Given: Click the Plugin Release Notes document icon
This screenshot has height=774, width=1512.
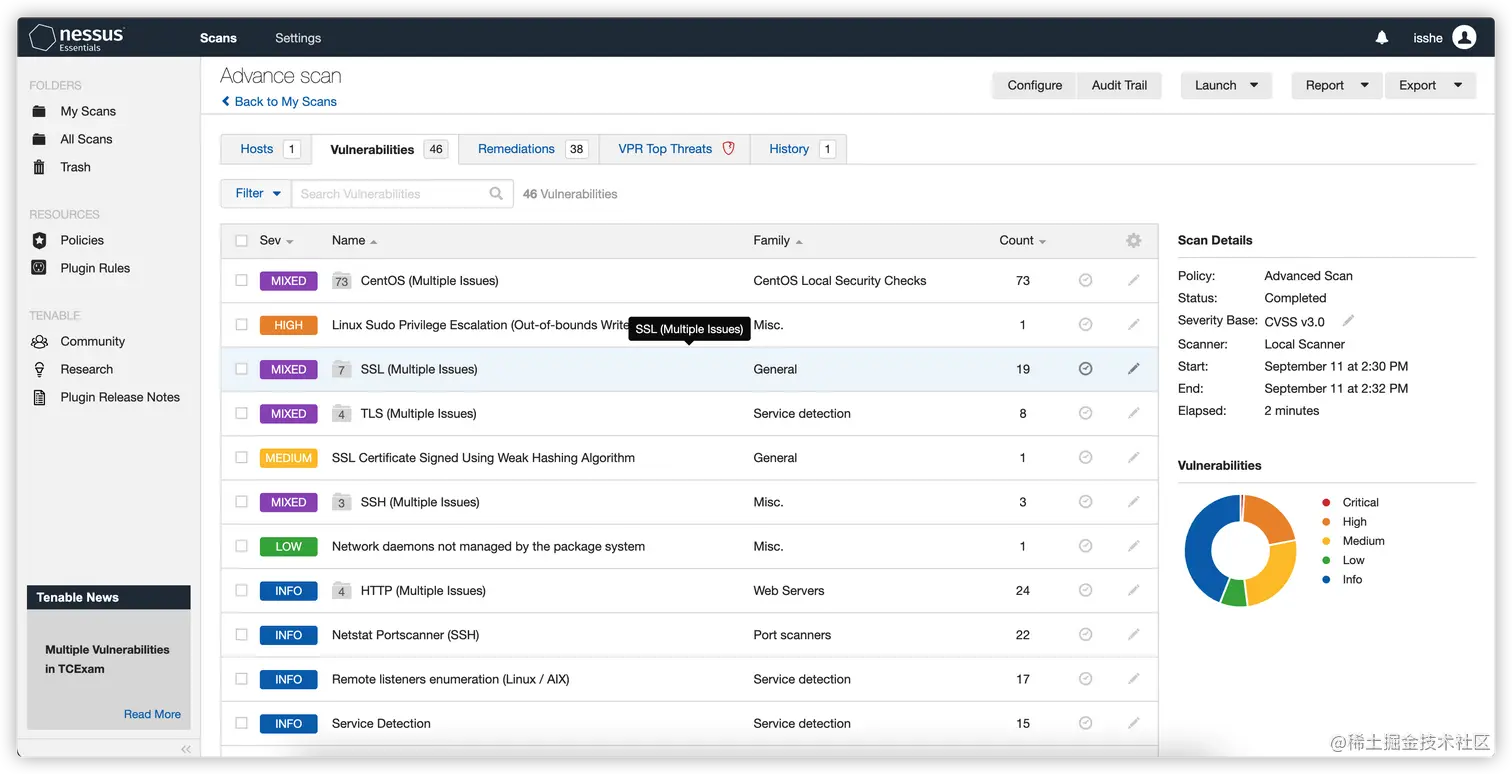Looking at the screenshot, I should (x=39, y=397).
